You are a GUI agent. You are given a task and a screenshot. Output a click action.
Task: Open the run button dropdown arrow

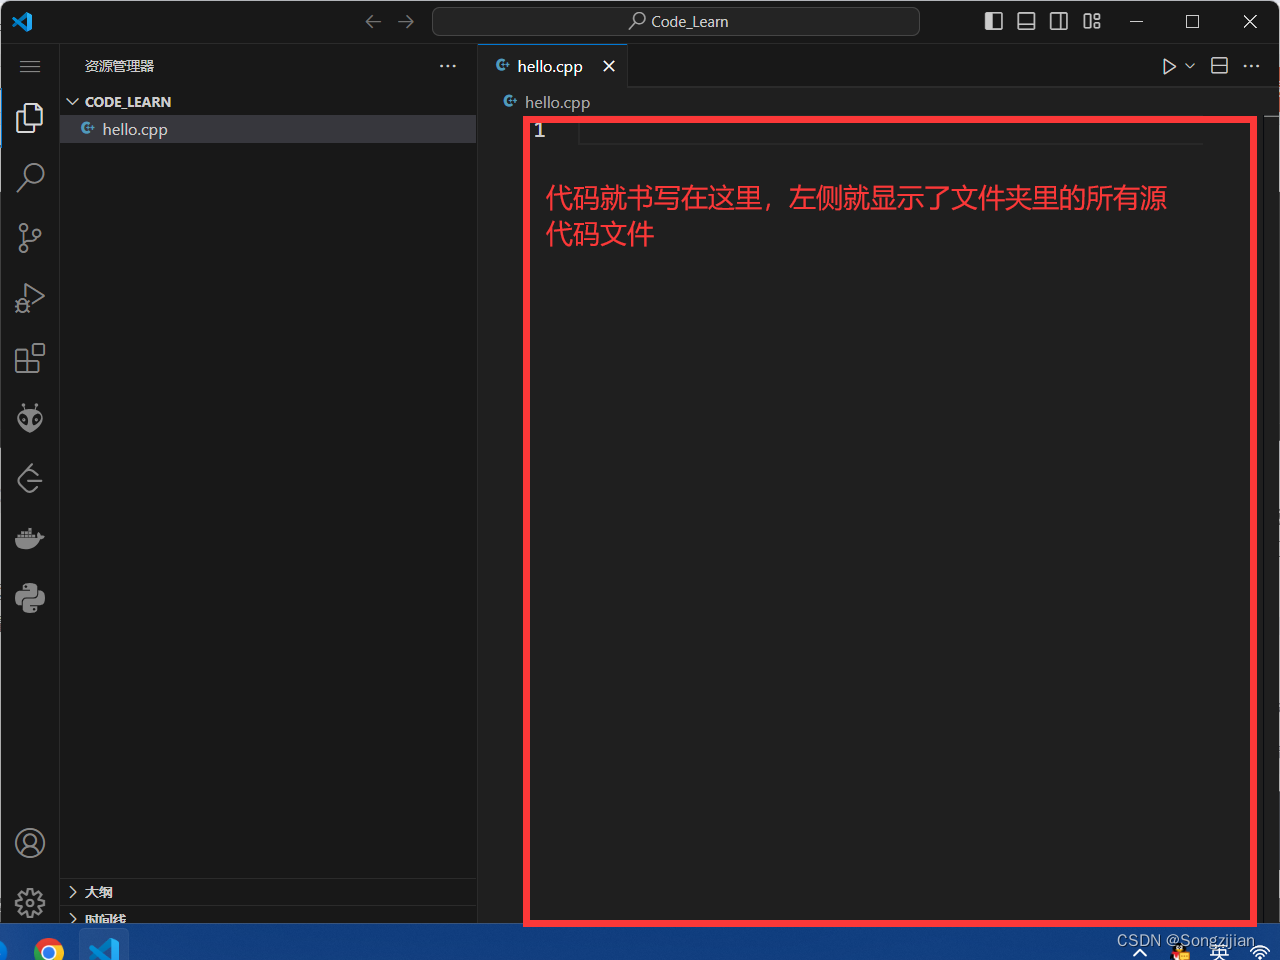coord(1190,66)
